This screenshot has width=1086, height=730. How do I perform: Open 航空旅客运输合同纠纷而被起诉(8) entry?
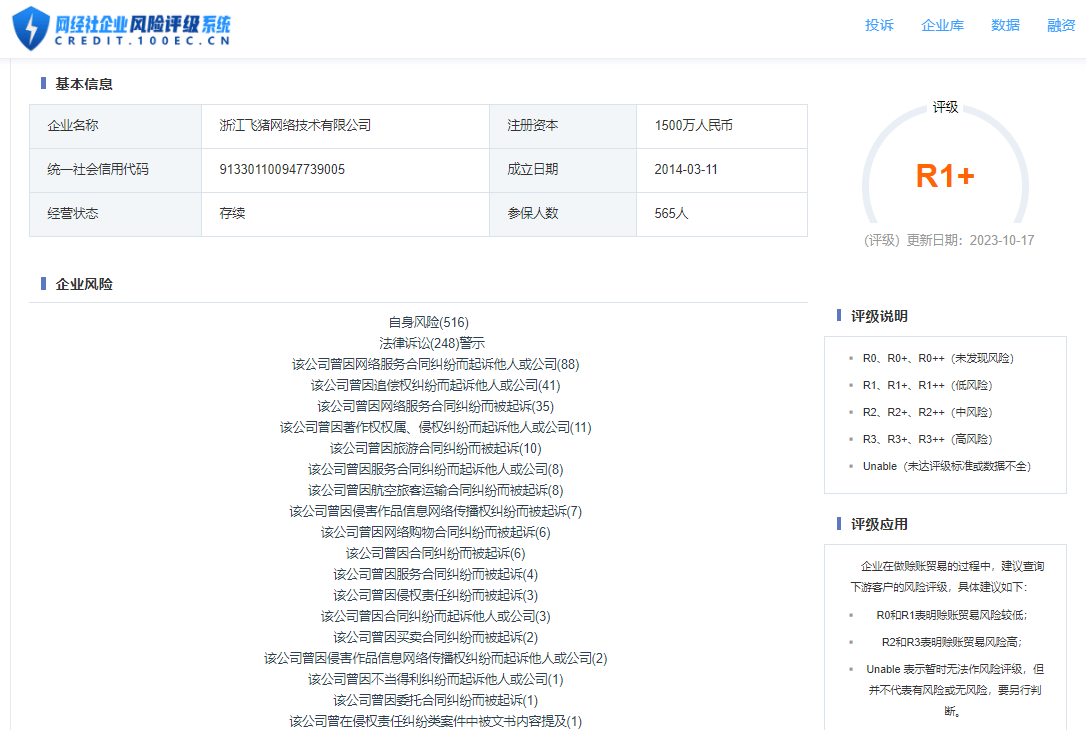tap(435, 490)
